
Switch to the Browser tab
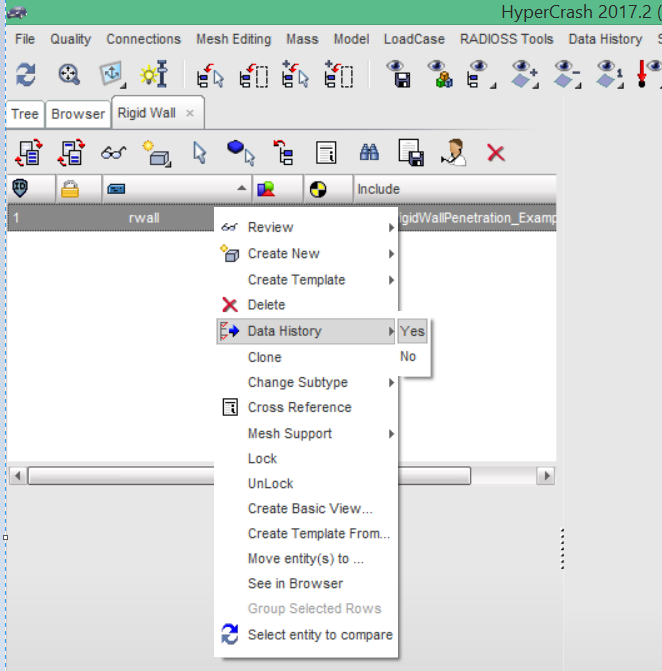[x=78, y=114]
